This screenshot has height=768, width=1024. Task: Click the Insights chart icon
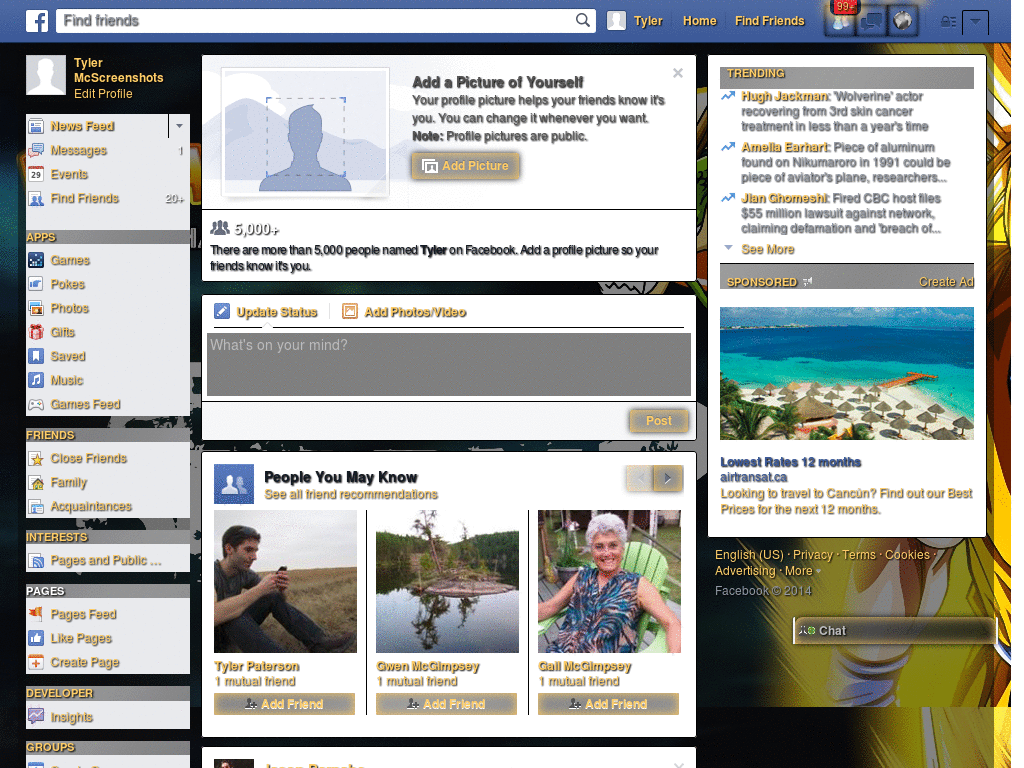pyautogui.click(x=36, y=716)
